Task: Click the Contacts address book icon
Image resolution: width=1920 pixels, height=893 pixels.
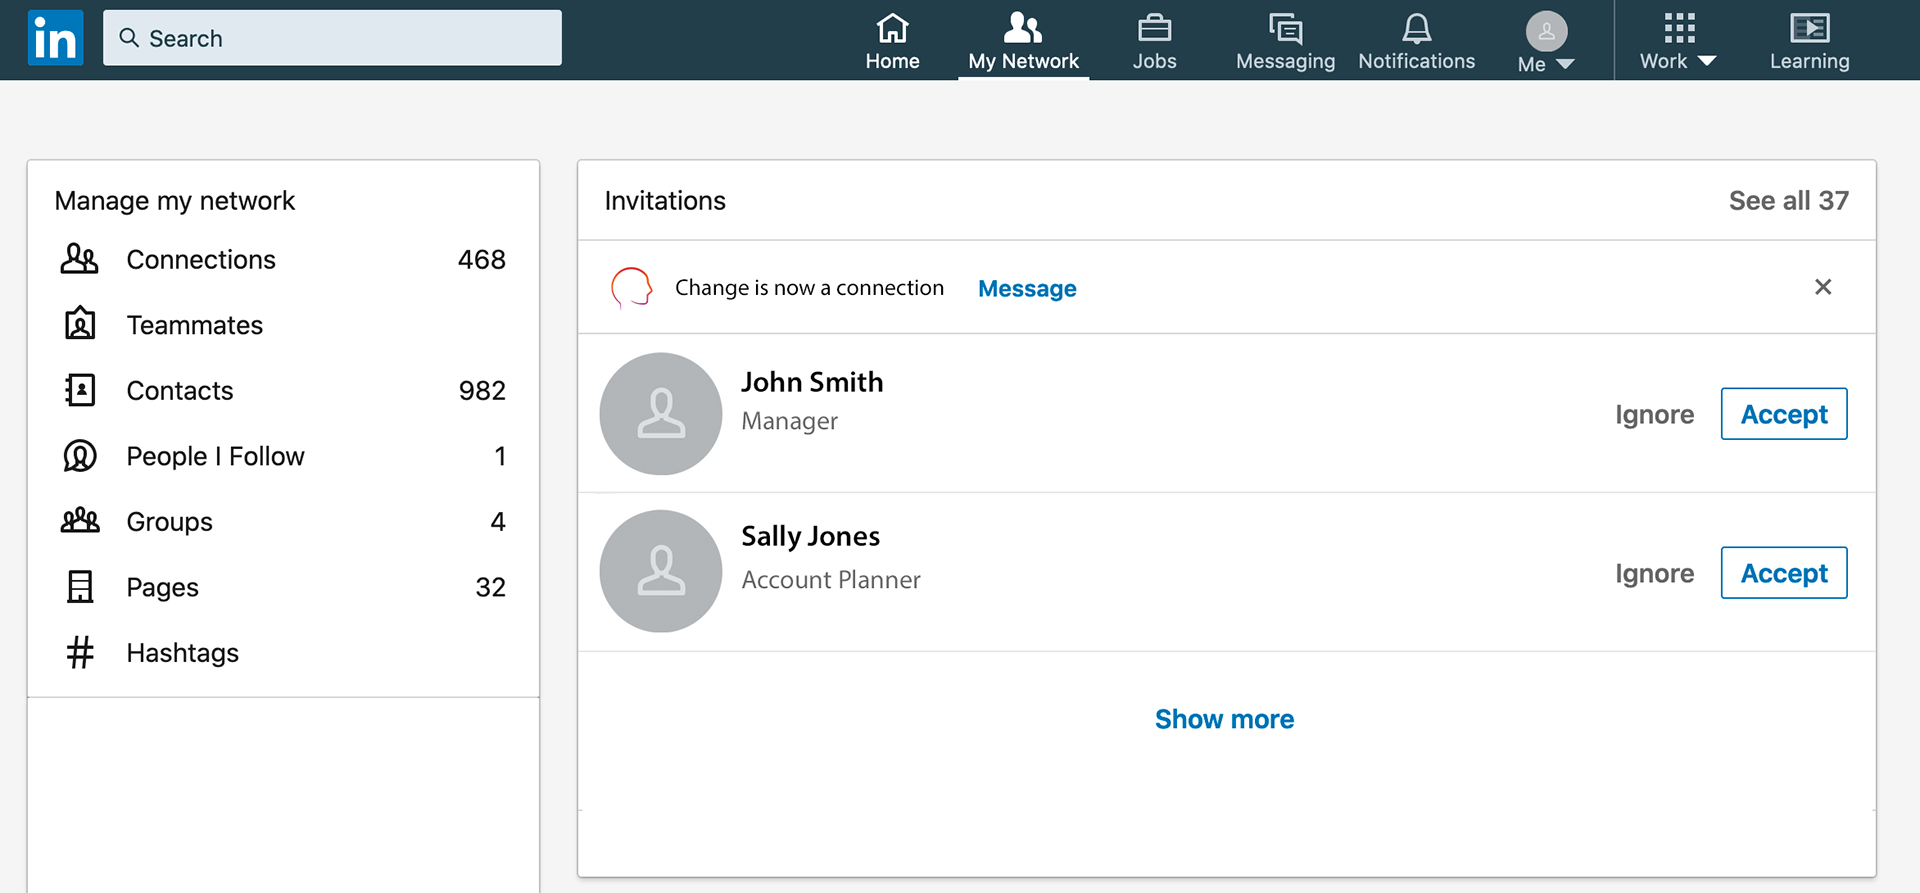Action: click(x=80, y=390)
